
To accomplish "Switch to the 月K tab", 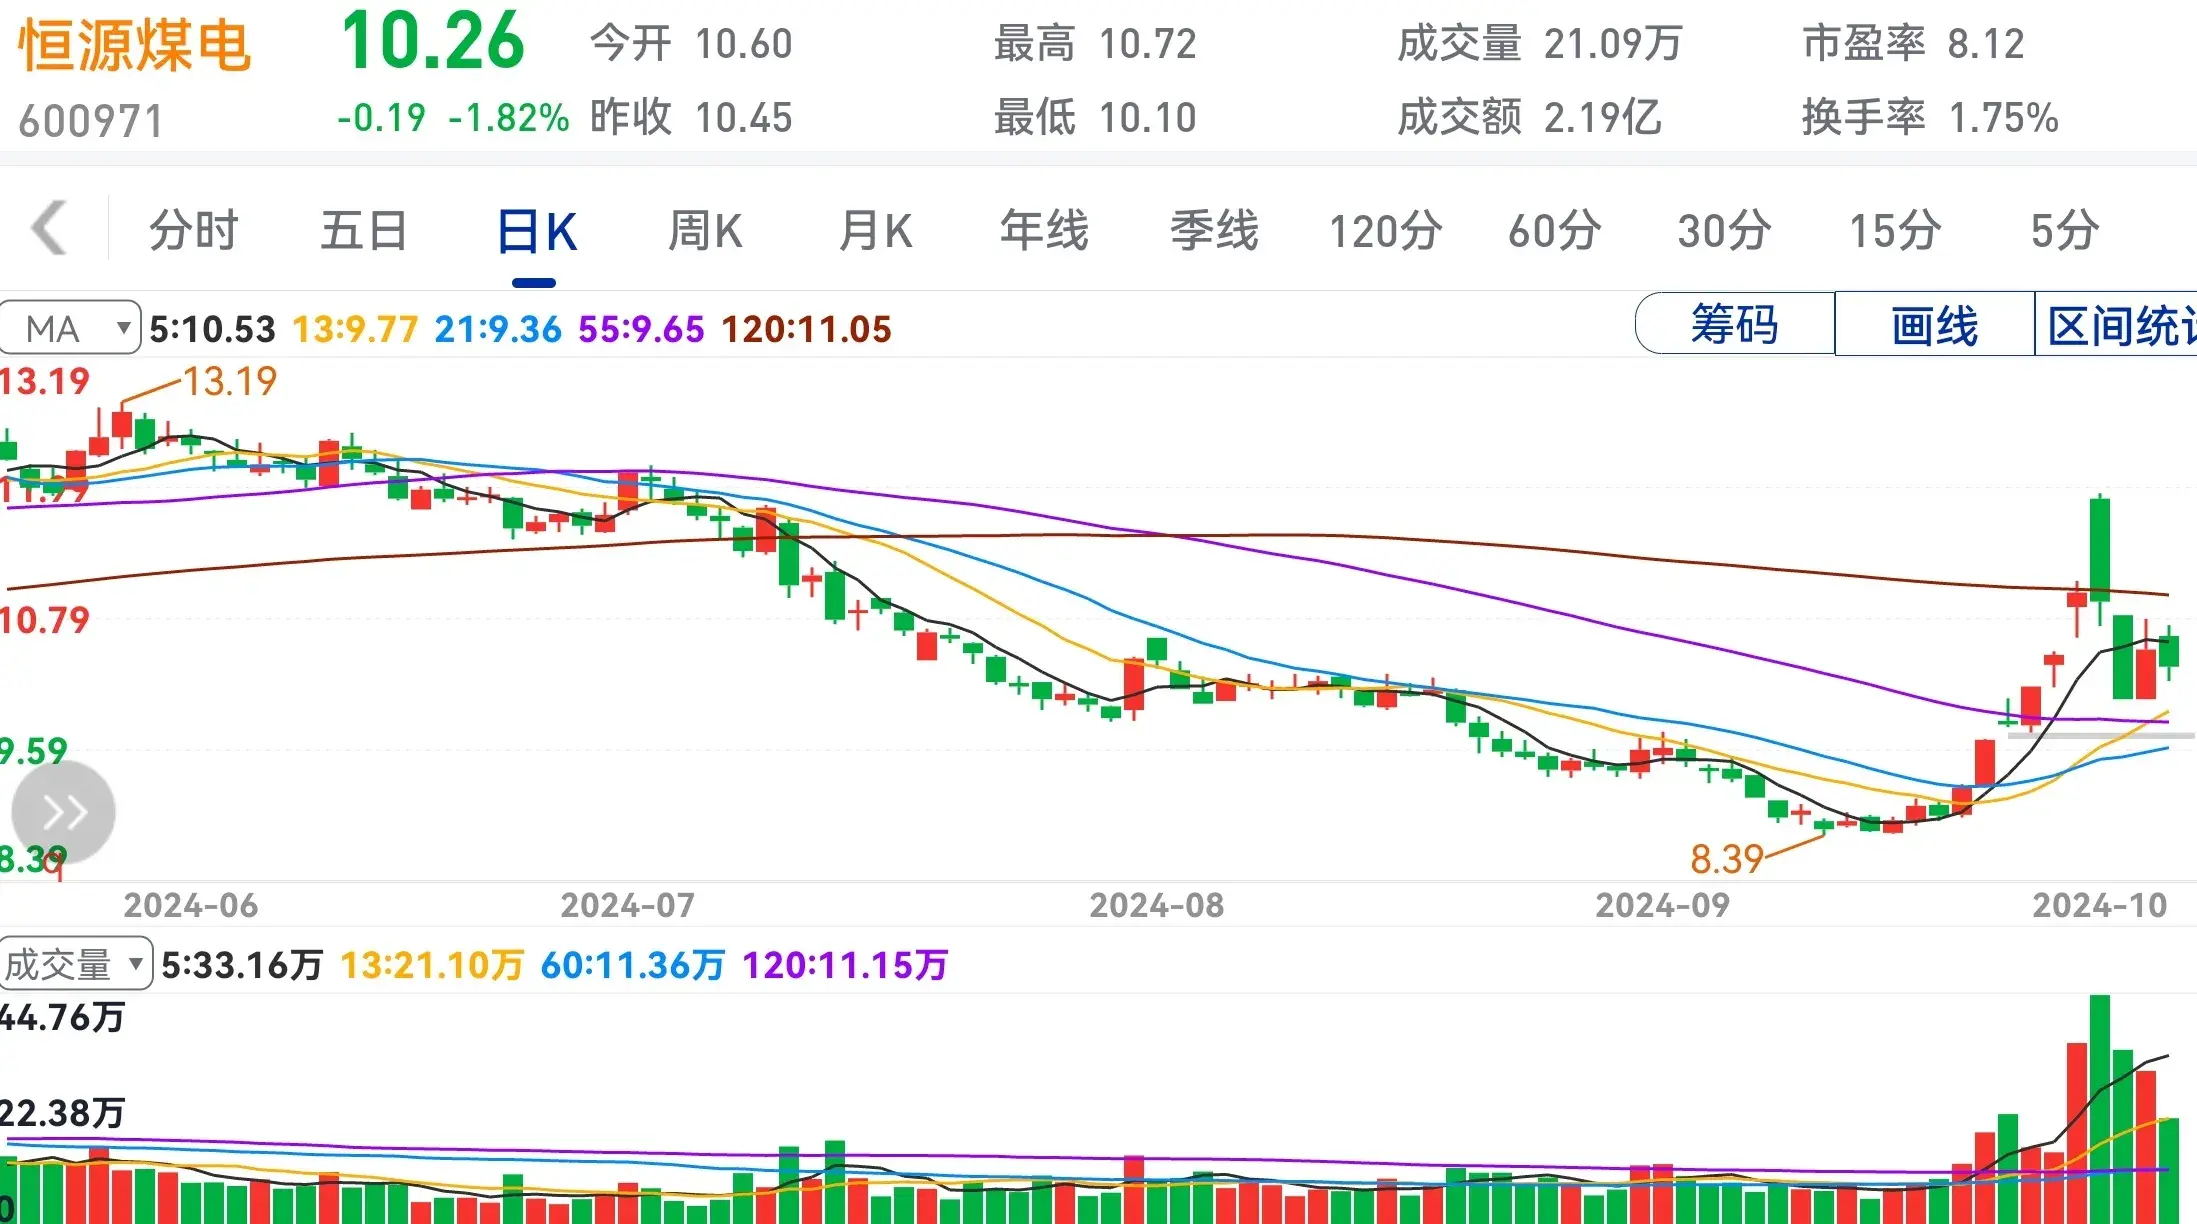I will (x=875, y=231).
